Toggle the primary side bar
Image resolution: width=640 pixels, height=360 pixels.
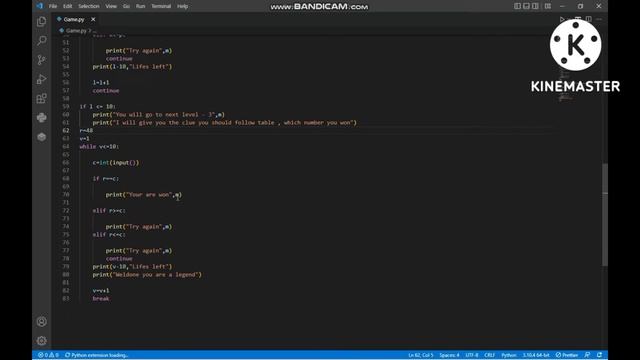[x=517, y=6]
